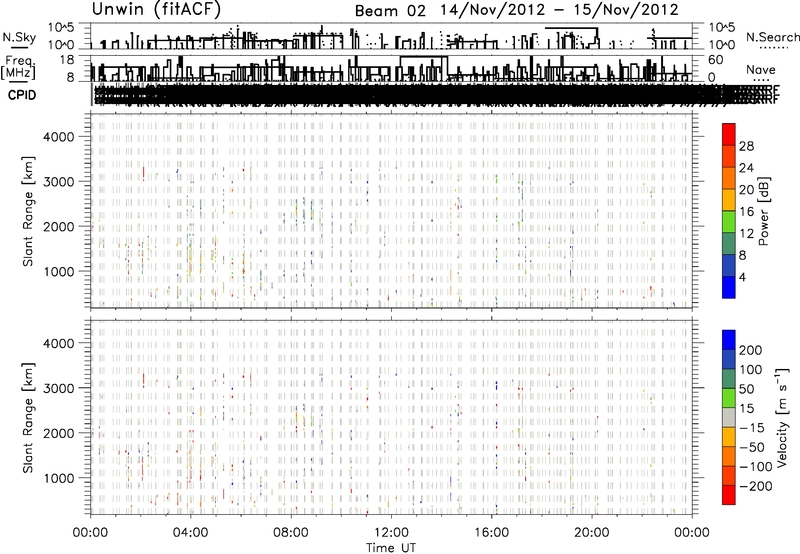
Task: Click the '16:00' time axis label
Action: [x=491, y=533]
